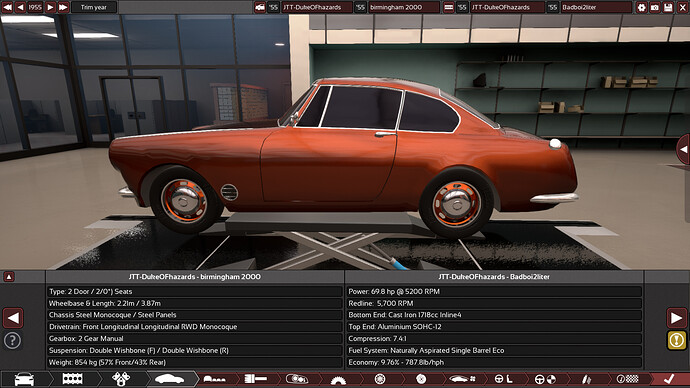
Task: Click the JTT-DukeOfhazards - Badboi2liter header
Action: pos(494,277)
